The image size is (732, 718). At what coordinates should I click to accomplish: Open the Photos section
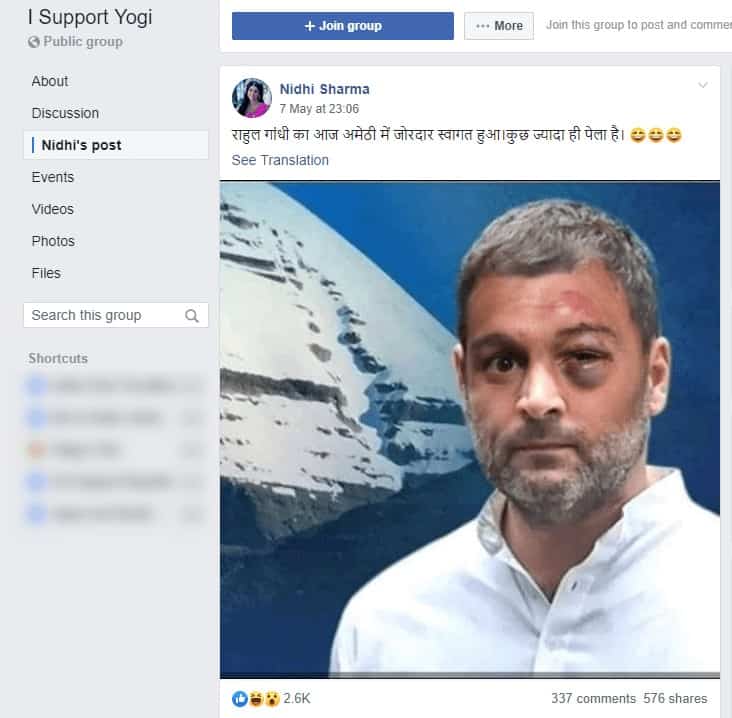pos(53,241)
